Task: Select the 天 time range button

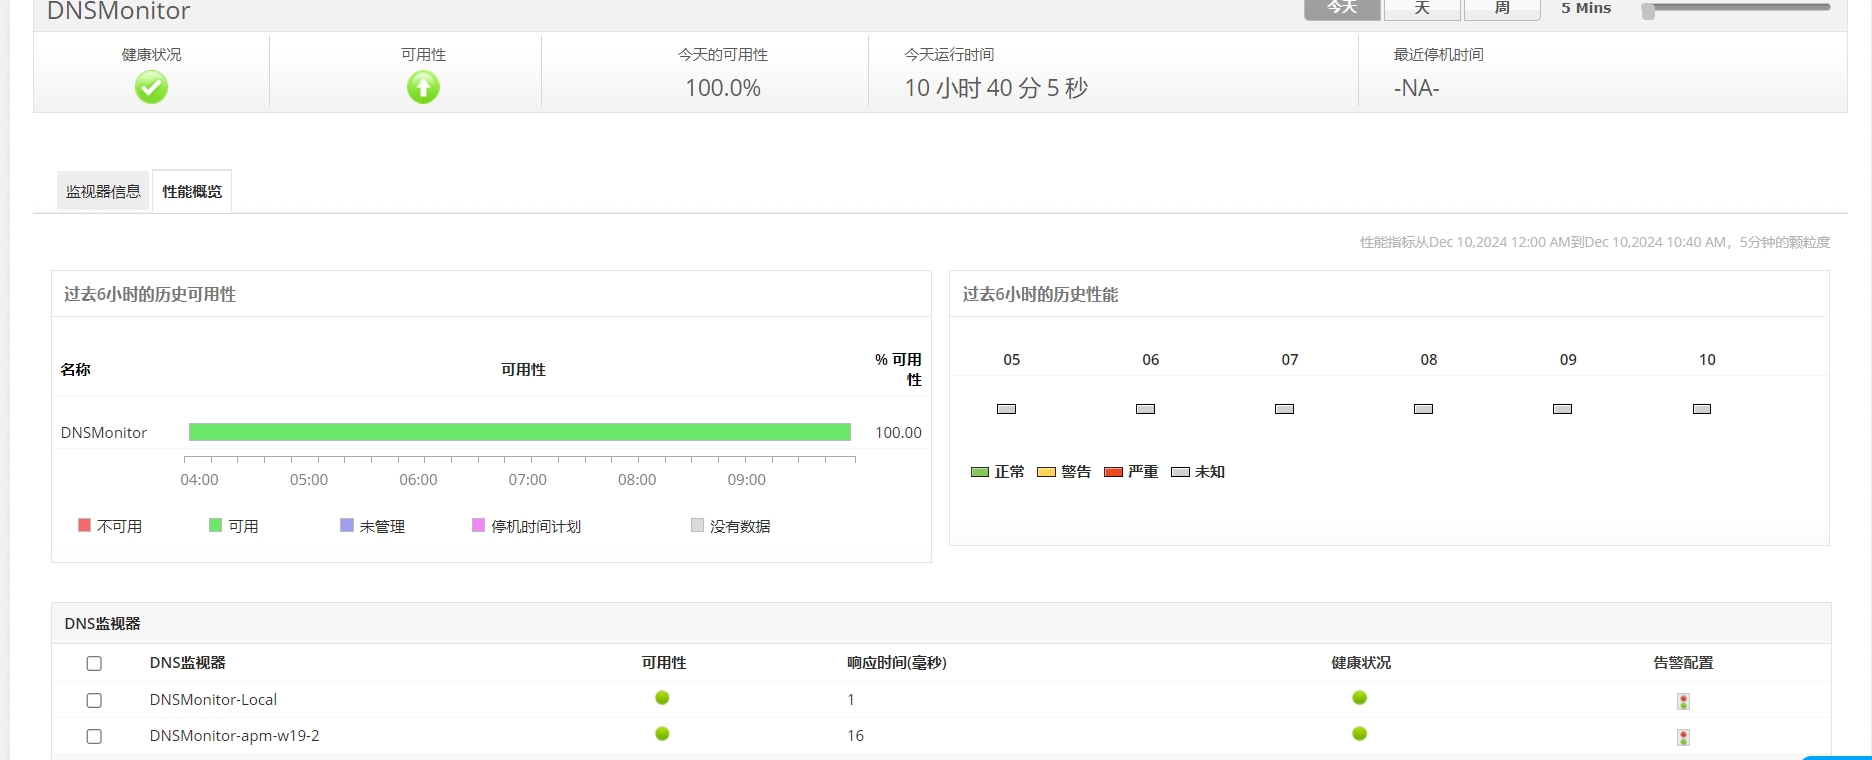Action: coord(1422,8)
